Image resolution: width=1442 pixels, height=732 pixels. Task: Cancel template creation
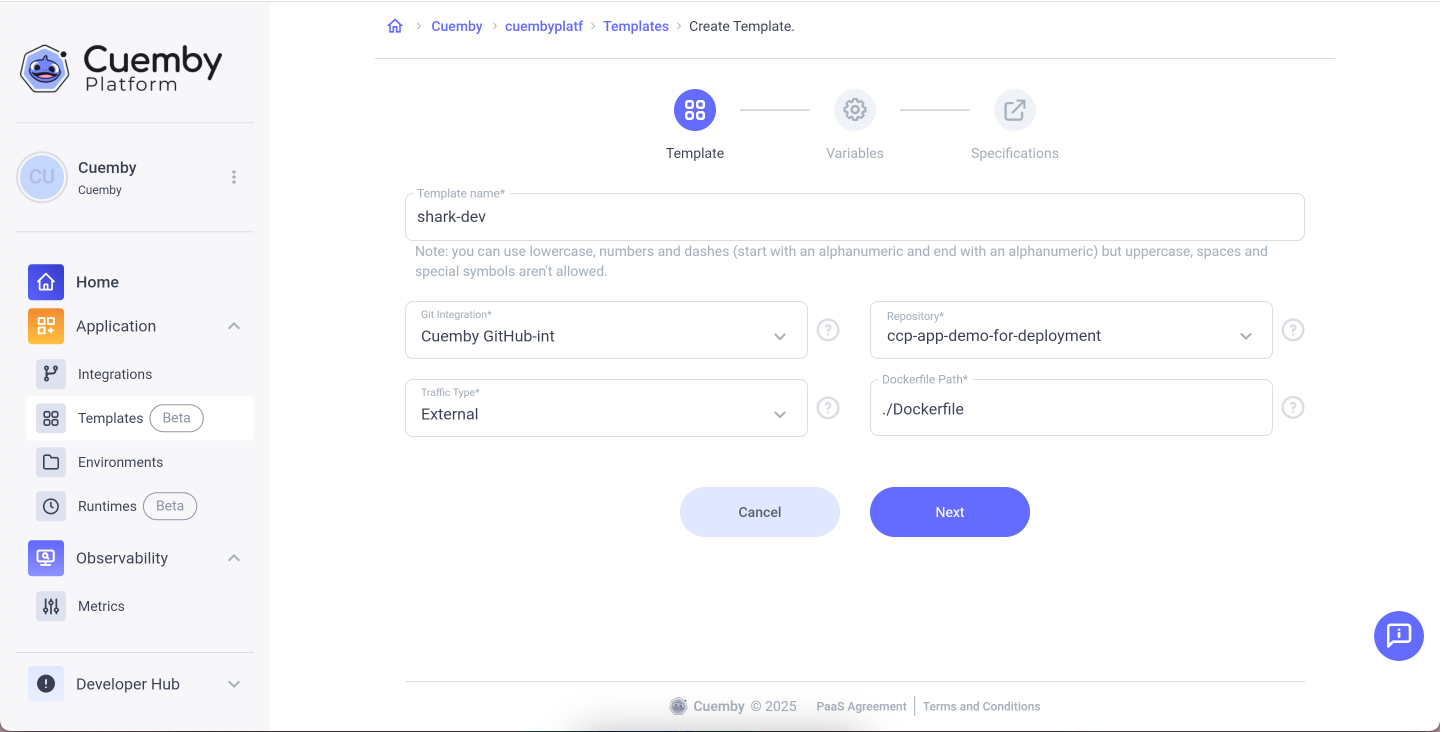[759, 512]
